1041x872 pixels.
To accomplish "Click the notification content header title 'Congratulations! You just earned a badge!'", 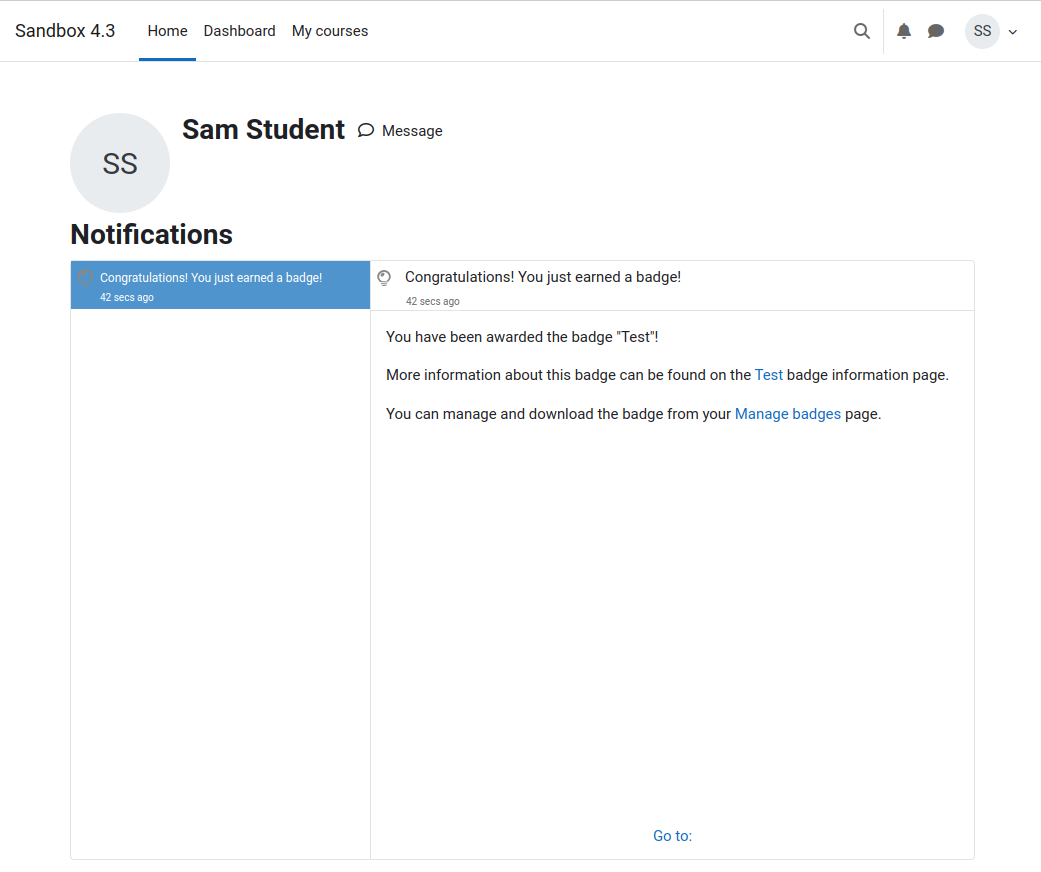I will [x=543, y=277].
